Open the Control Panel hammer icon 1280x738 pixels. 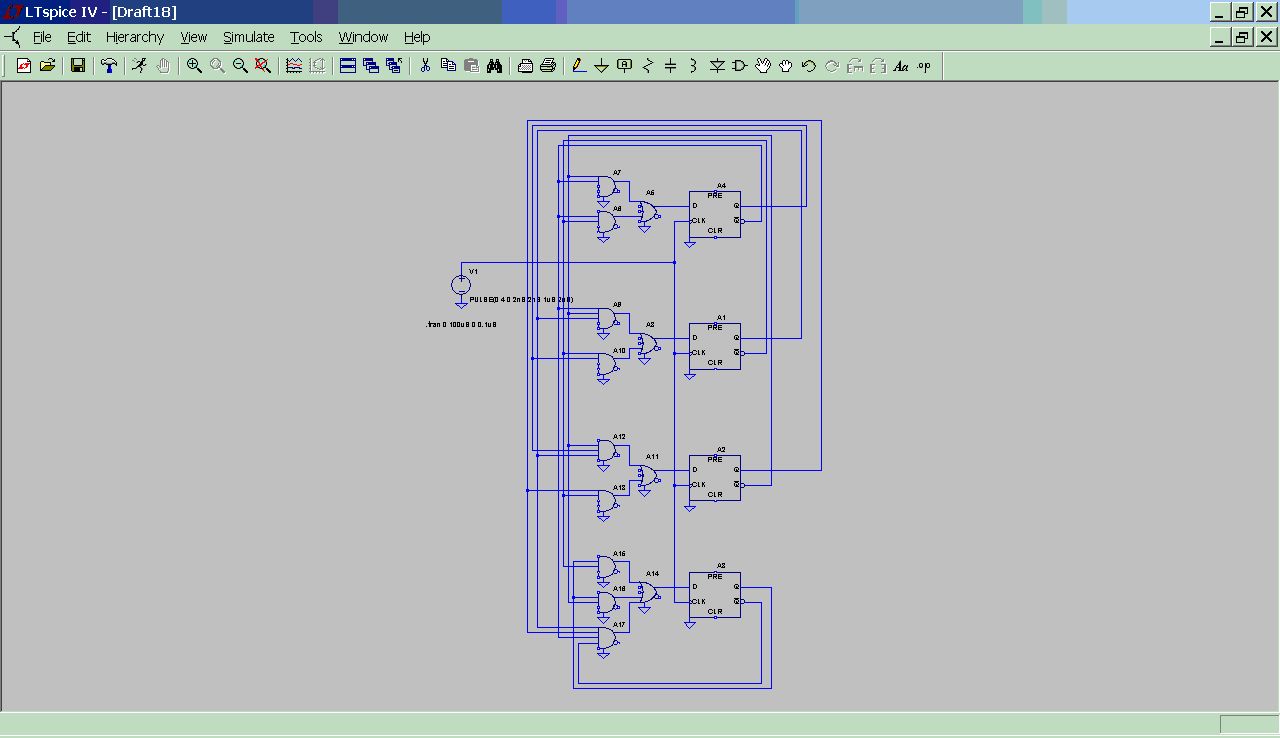pyautogui.click(x=109, y=66)
